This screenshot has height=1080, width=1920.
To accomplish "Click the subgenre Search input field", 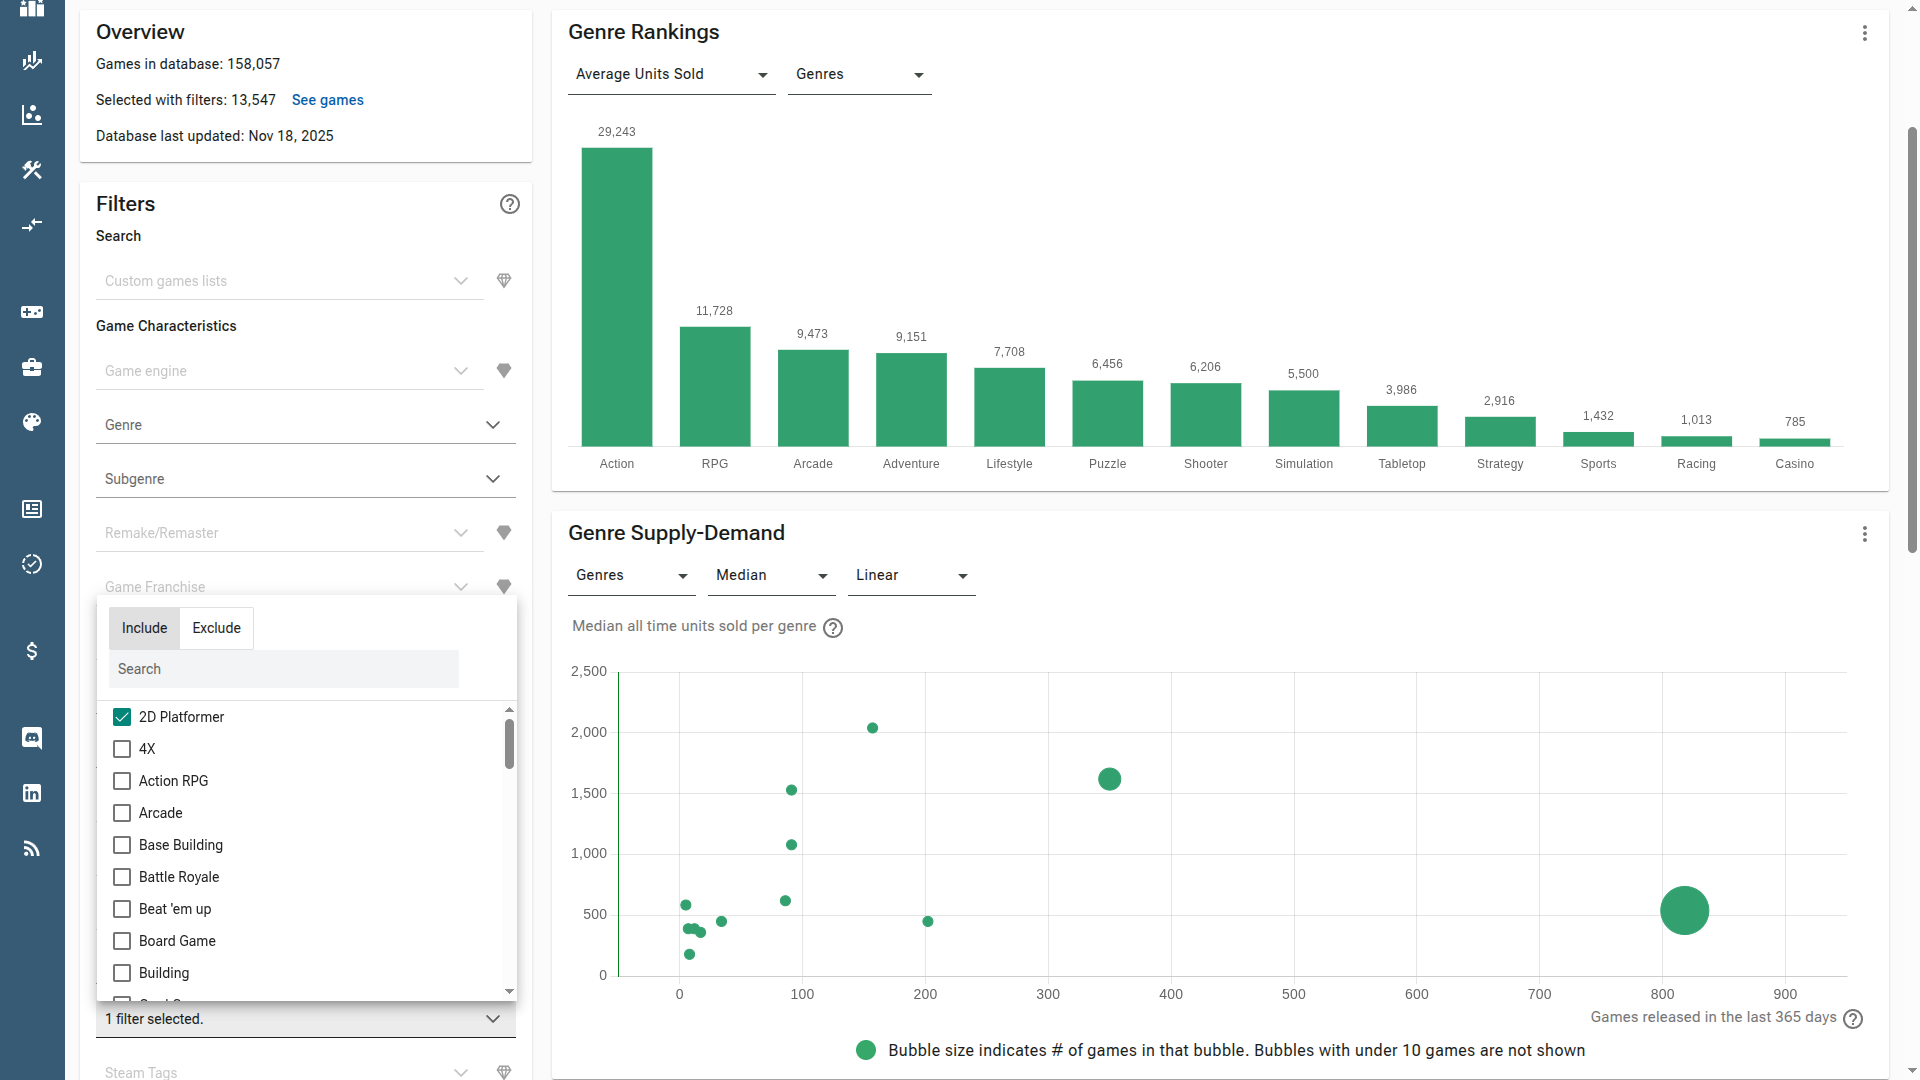I will (x=283, y=669).
